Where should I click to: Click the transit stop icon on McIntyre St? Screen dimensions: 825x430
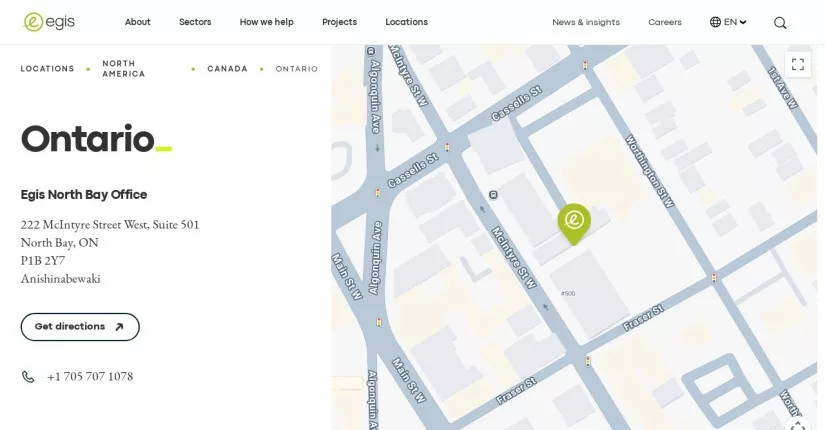click(x=493, y=195)
